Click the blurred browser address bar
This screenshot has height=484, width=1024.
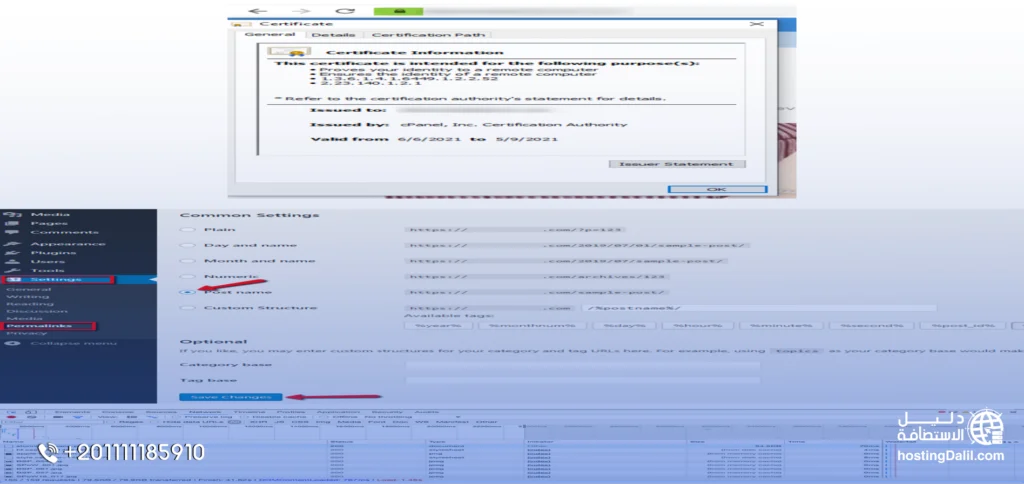click(x=528, y=11)
